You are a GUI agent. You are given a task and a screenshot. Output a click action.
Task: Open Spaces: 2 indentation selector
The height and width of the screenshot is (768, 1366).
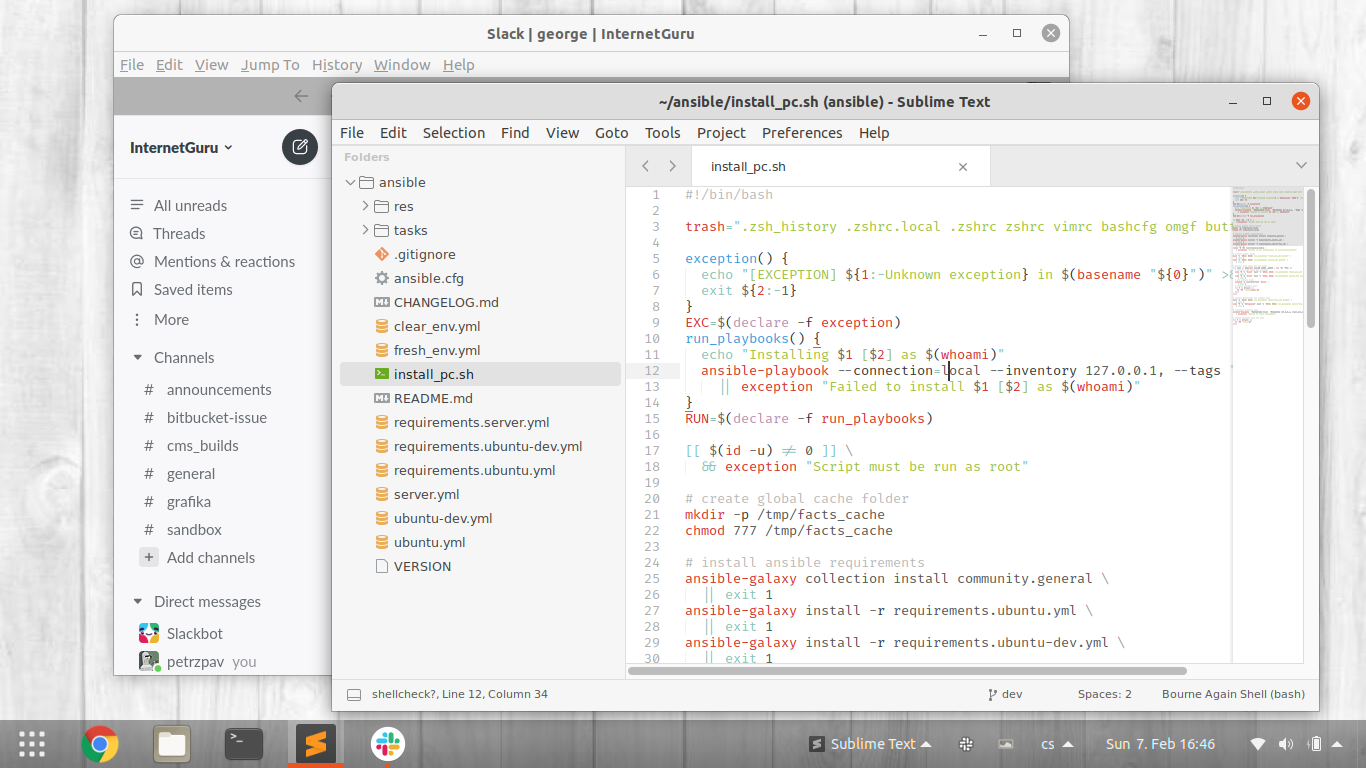click(1105, 694)
